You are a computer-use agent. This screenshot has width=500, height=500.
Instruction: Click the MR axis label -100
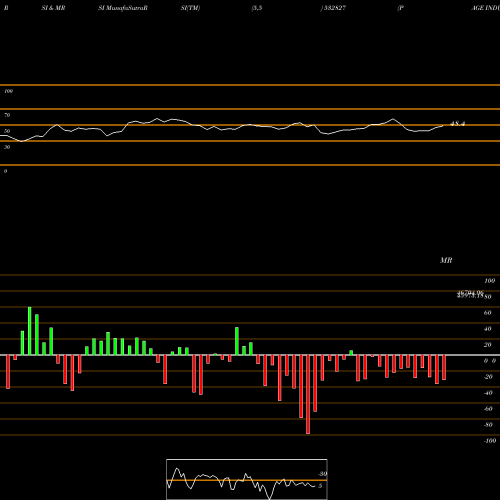[x=490, y=441]
